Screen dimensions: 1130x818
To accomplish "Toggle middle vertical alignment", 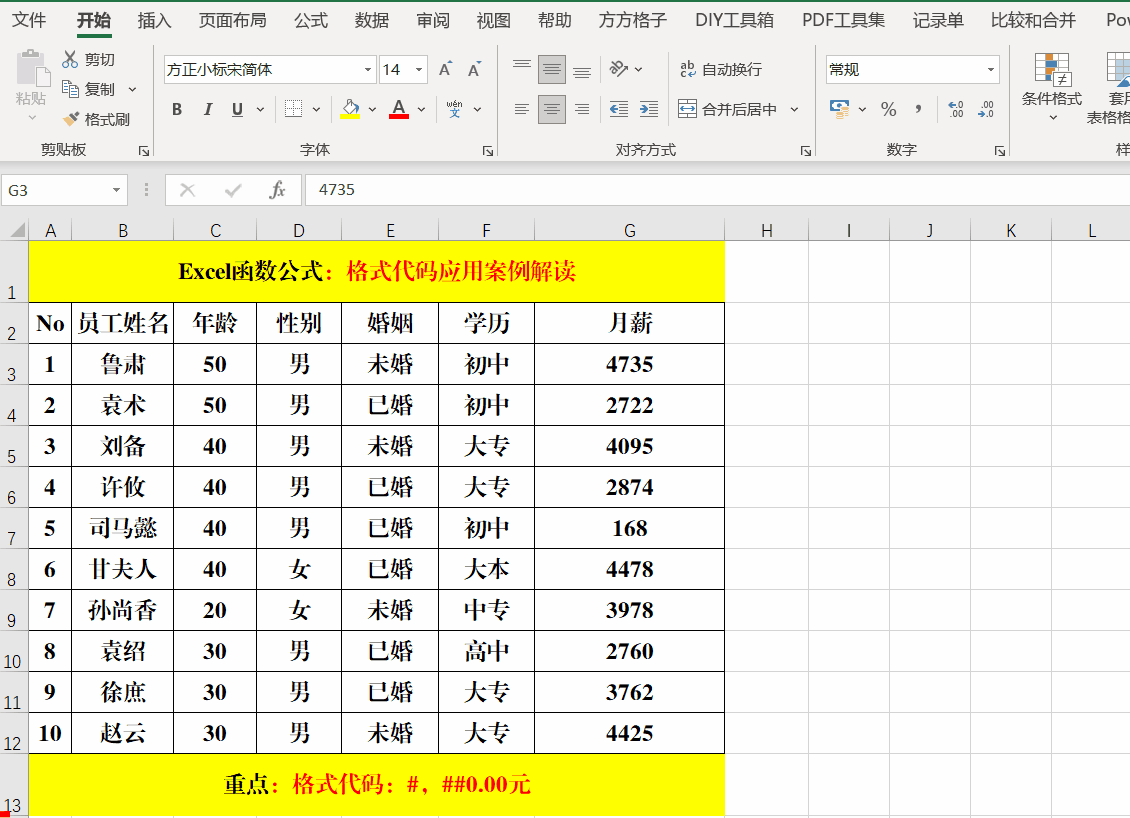I will coord(552,69).
